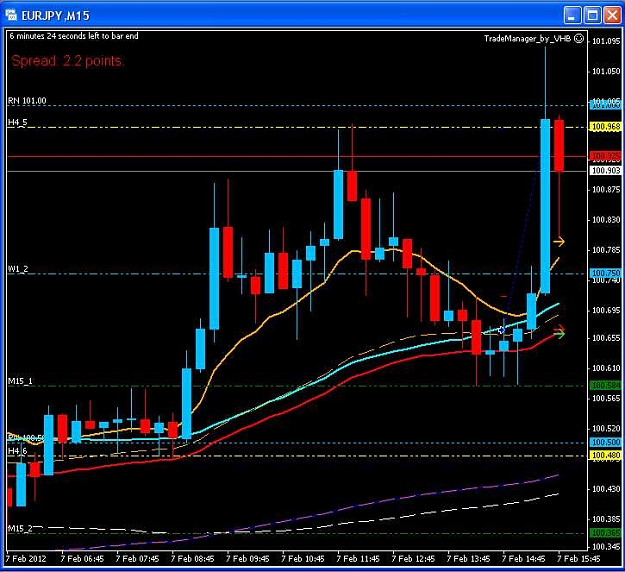Minimize the EURJPY chart window
Image resolution: width=625 pixels, height=572 pixels.
tap(572, 15)
